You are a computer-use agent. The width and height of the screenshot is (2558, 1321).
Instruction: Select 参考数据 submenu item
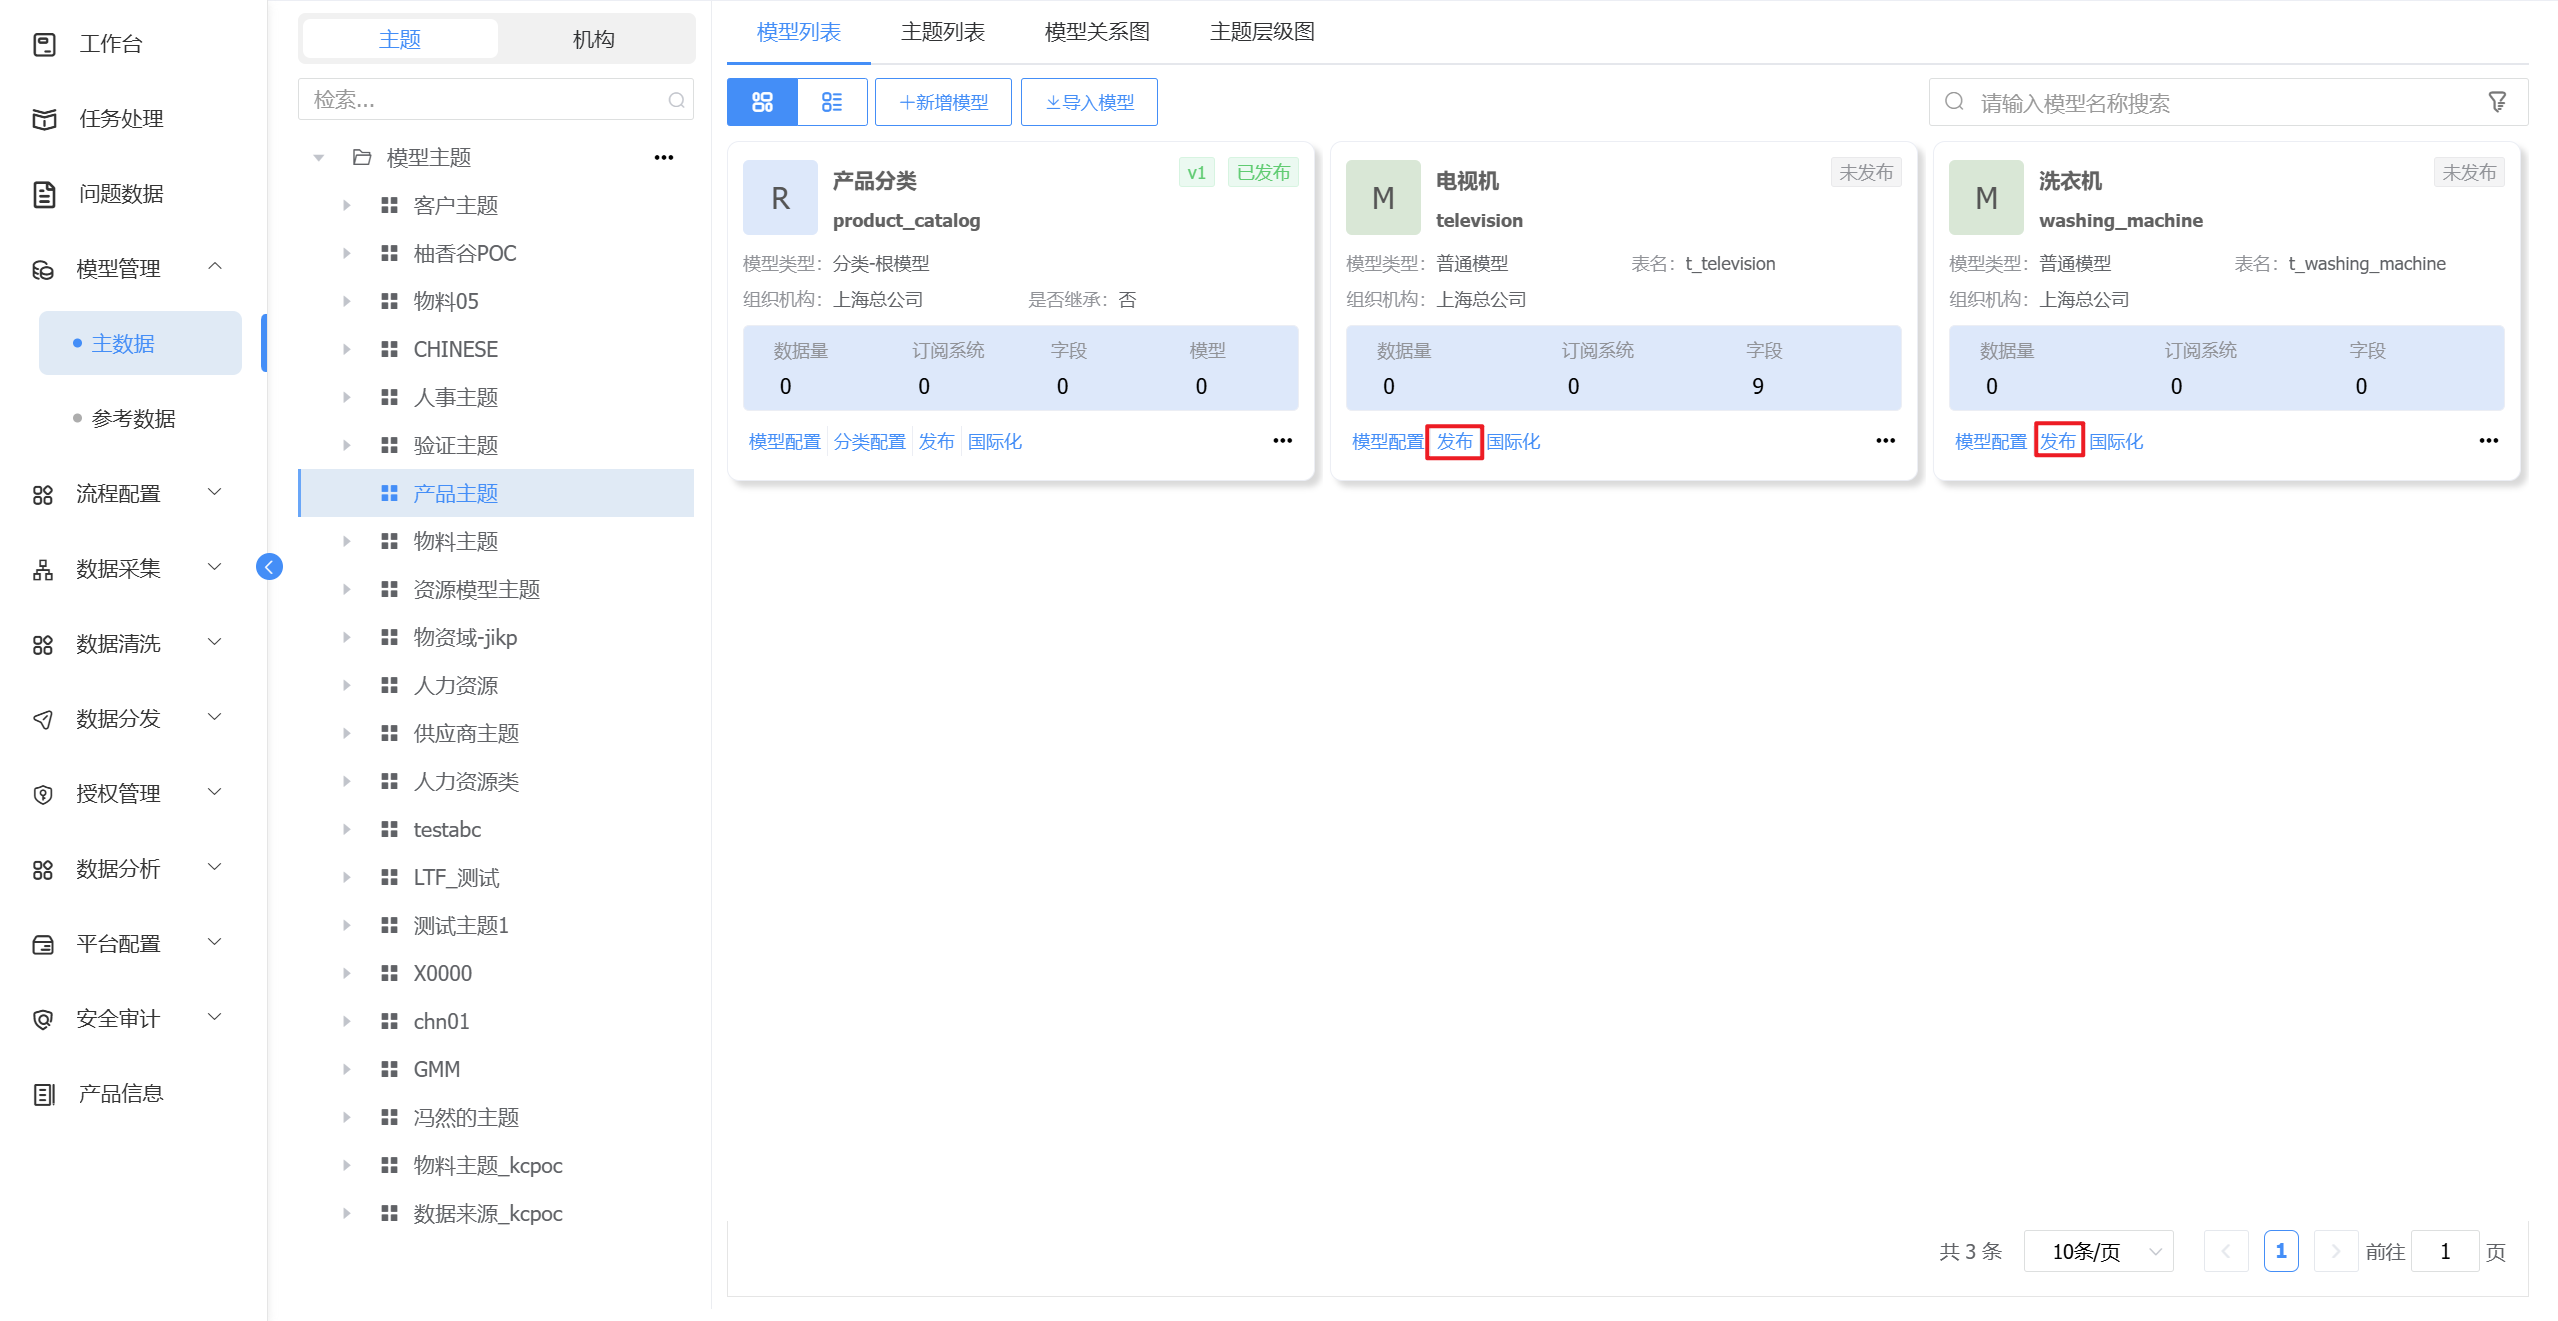pos(133,418)
